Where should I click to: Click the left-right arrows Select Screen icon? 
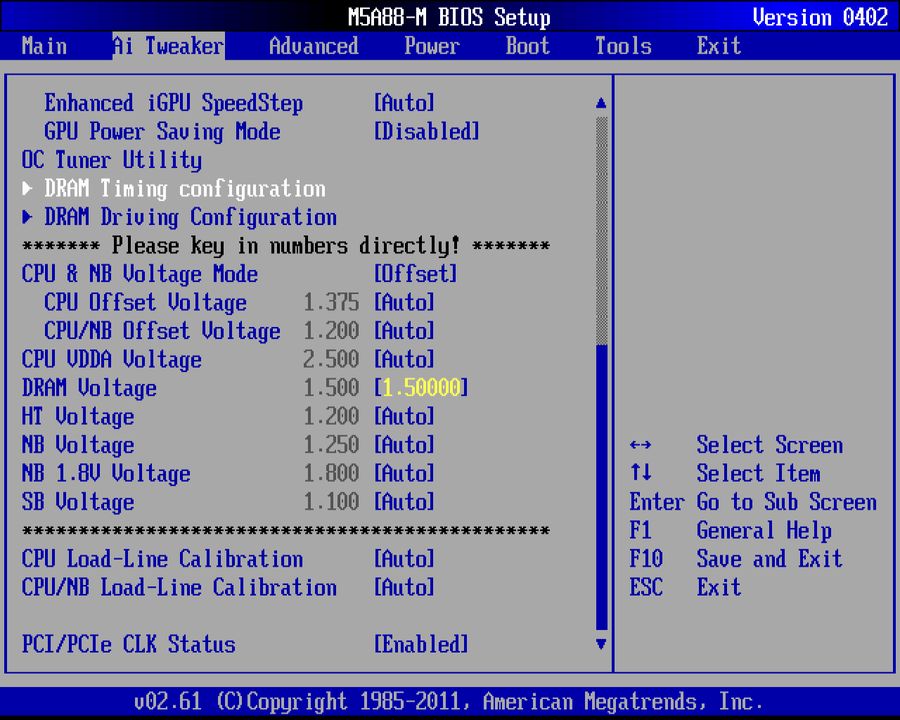(640, 445)
